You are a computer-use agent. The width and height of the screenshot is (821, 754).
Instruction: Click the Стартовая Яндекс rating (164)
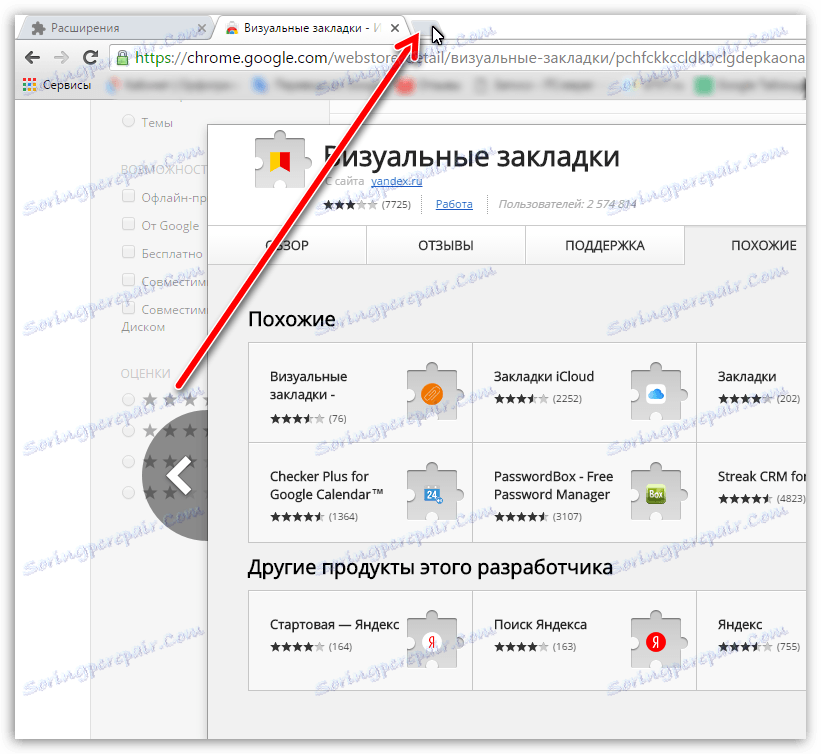pyautogui.click(x=311, y=647)
